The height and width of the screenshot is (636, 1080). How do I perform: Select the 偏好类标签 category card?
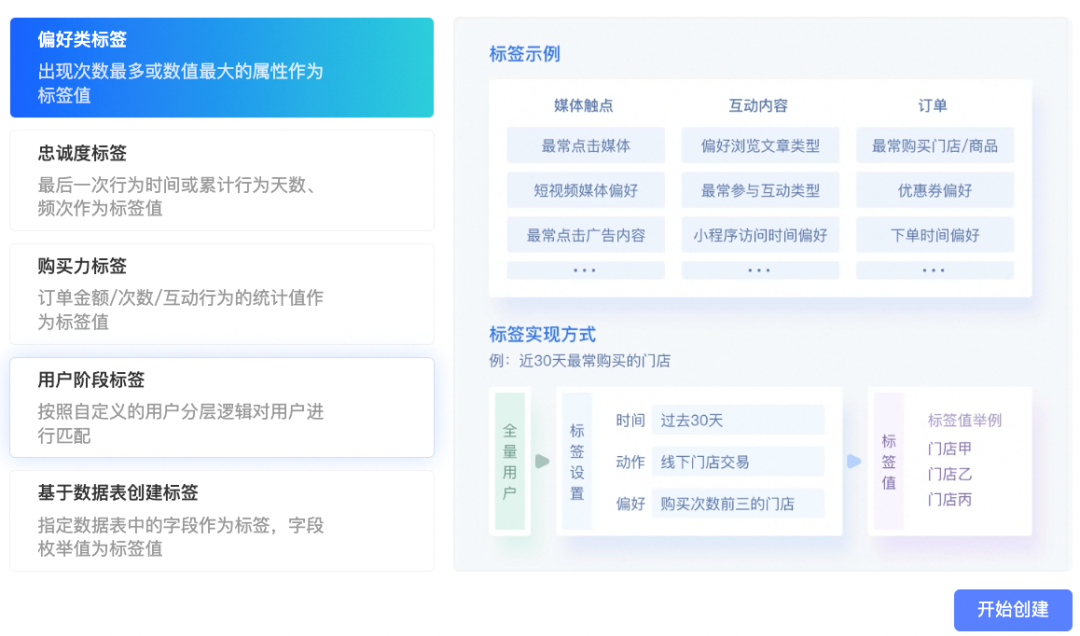pyautogui.click(x=221, y=67)
